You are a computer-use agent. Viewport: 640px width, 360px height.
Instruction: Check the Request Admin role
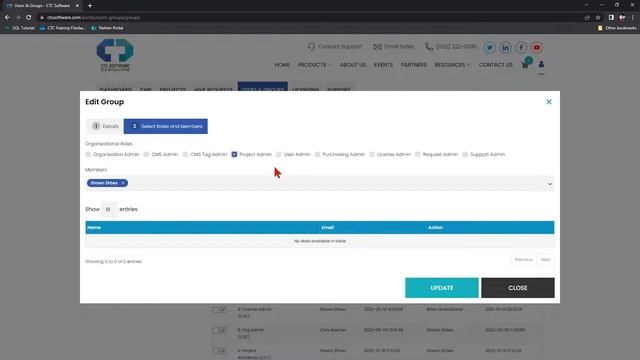(418, 154)
